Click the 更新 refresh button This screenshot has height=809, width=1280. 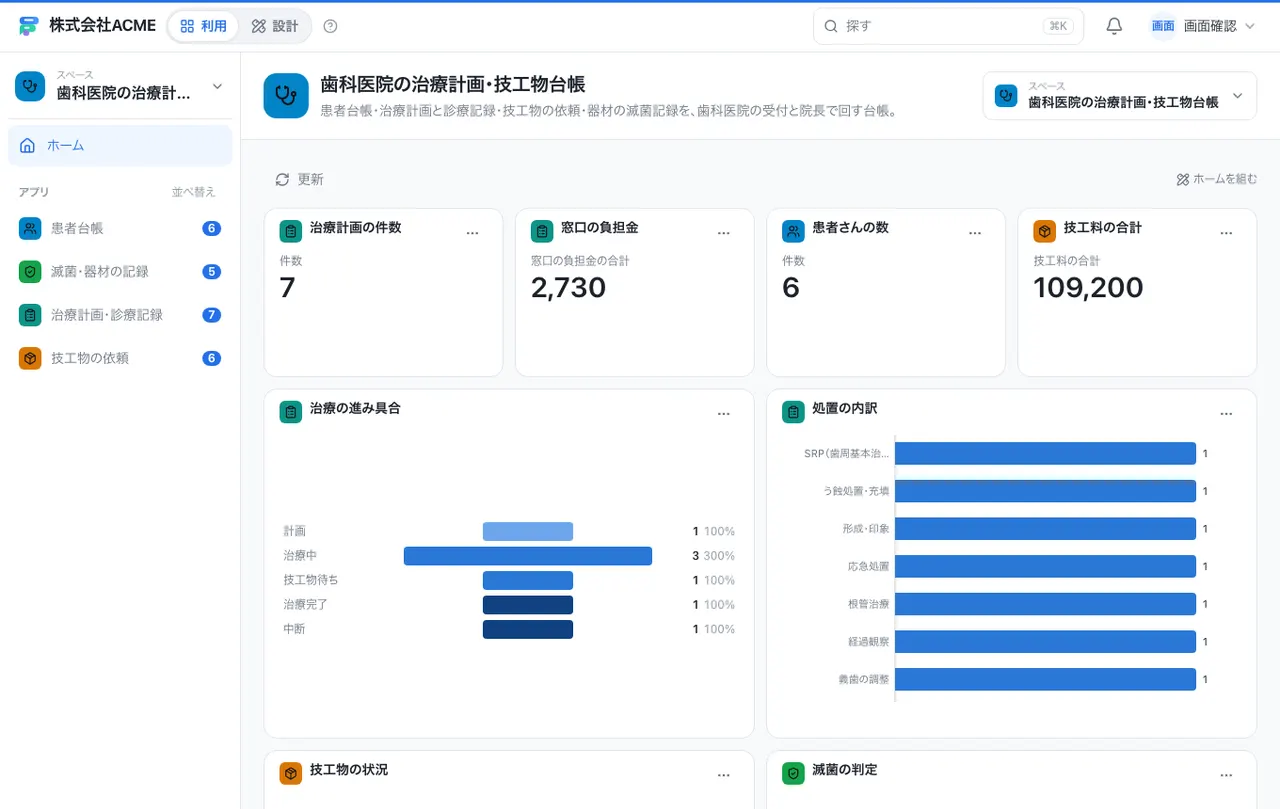pos(299,179)
